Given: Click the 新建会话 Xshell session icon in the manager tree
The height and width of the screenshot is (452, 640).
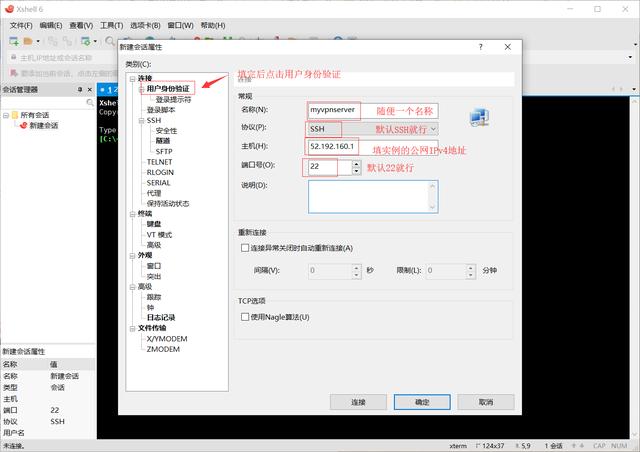Looking at the screenshot, I should [23, 125].
